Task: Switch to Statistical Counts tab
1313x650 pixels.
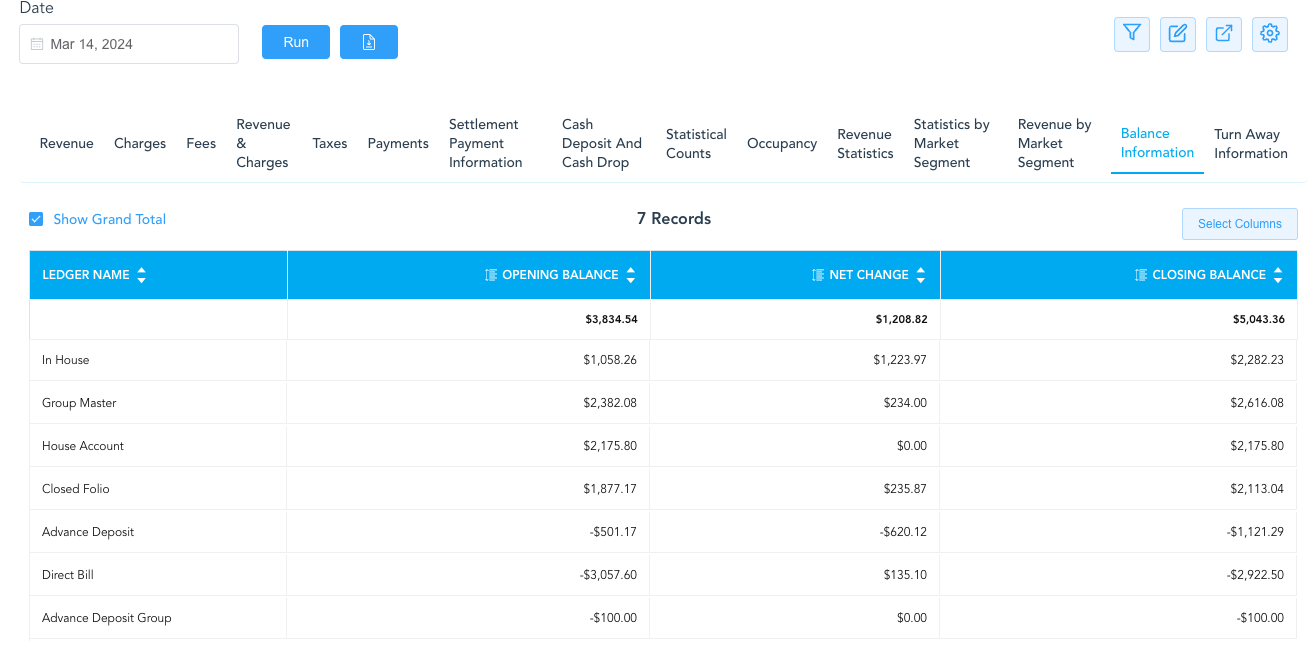Action: [696, 143]
